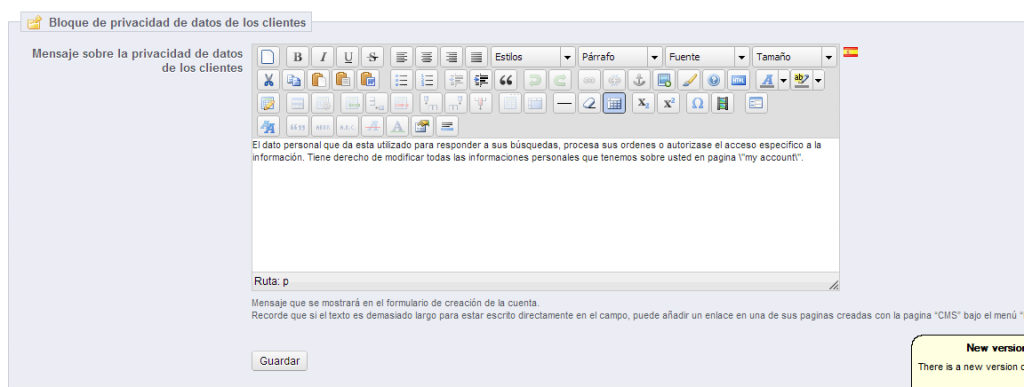Apply blockquote formatting
This screenshot has height=387, width=1024.
(x=505, y=80)
